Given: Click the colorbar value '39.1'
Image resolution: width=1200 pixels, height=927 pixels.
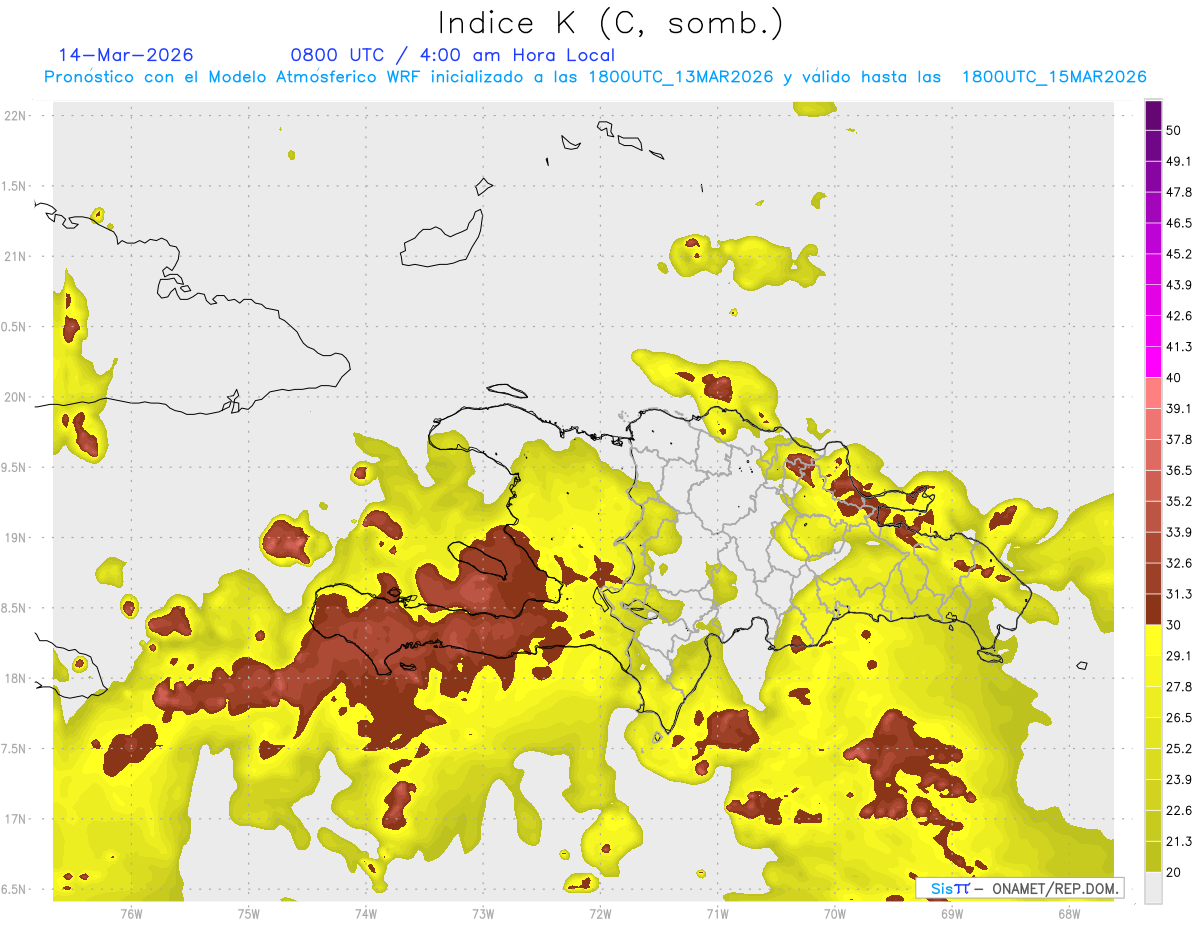Looking at the screenshot, I should (1179, 409).
